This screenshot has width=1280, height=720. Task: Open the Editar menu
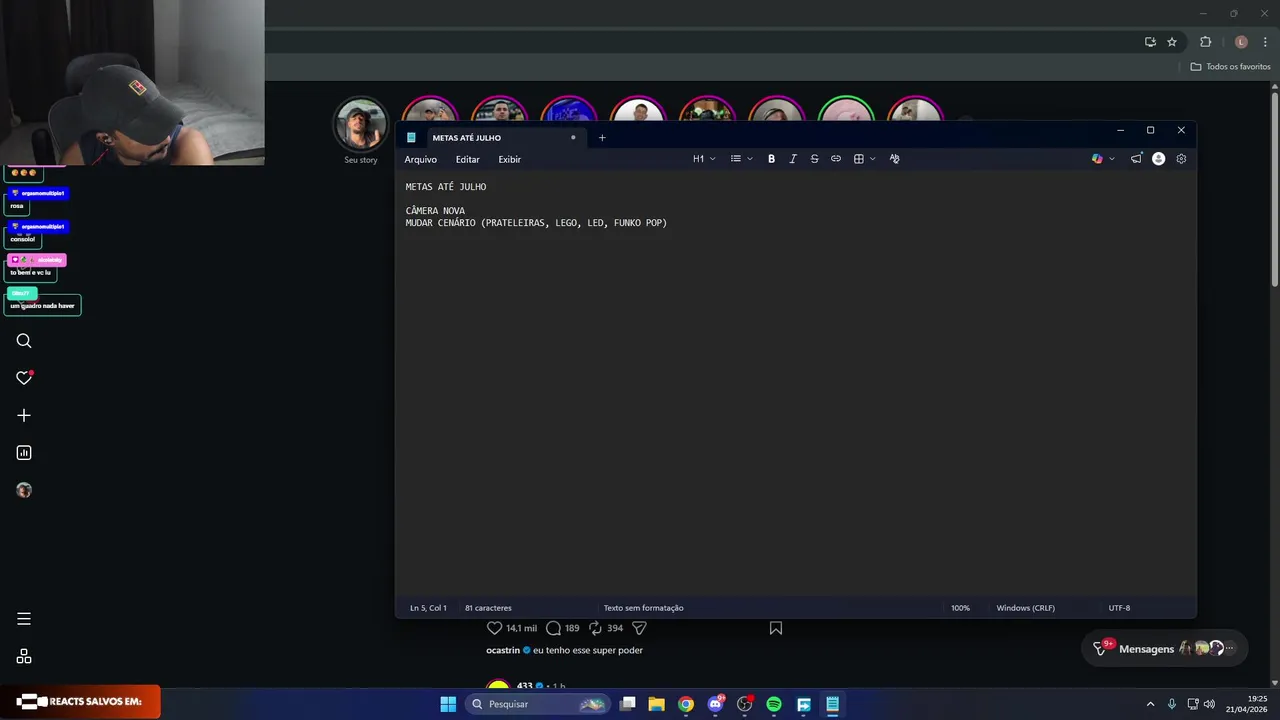[x=467, y=159]
